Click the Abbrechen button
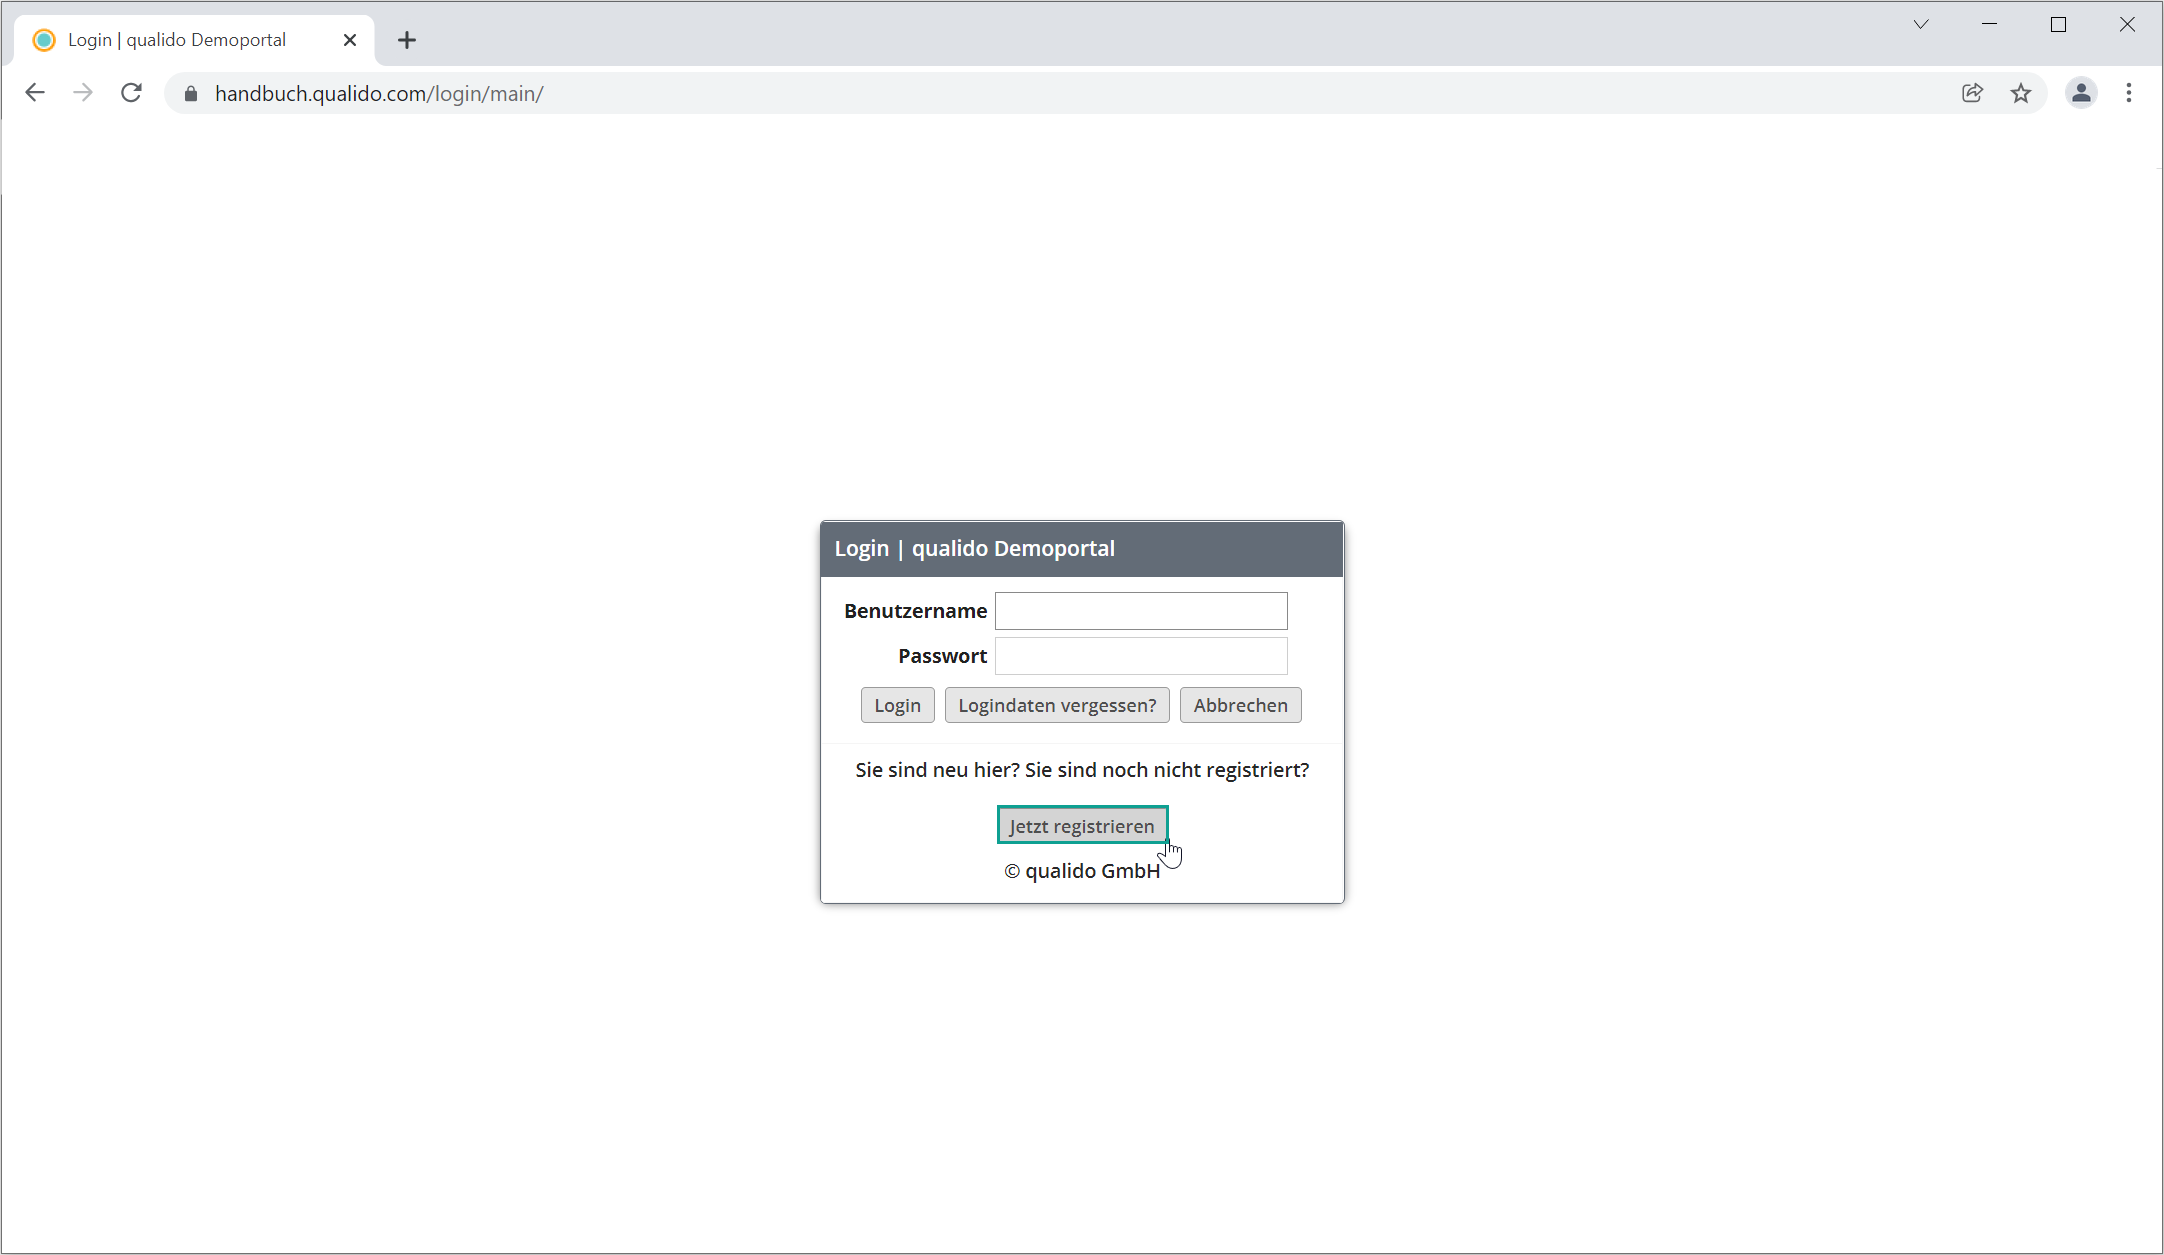Screen dimensions: 2164x1255 click(x=1240, y=705)
